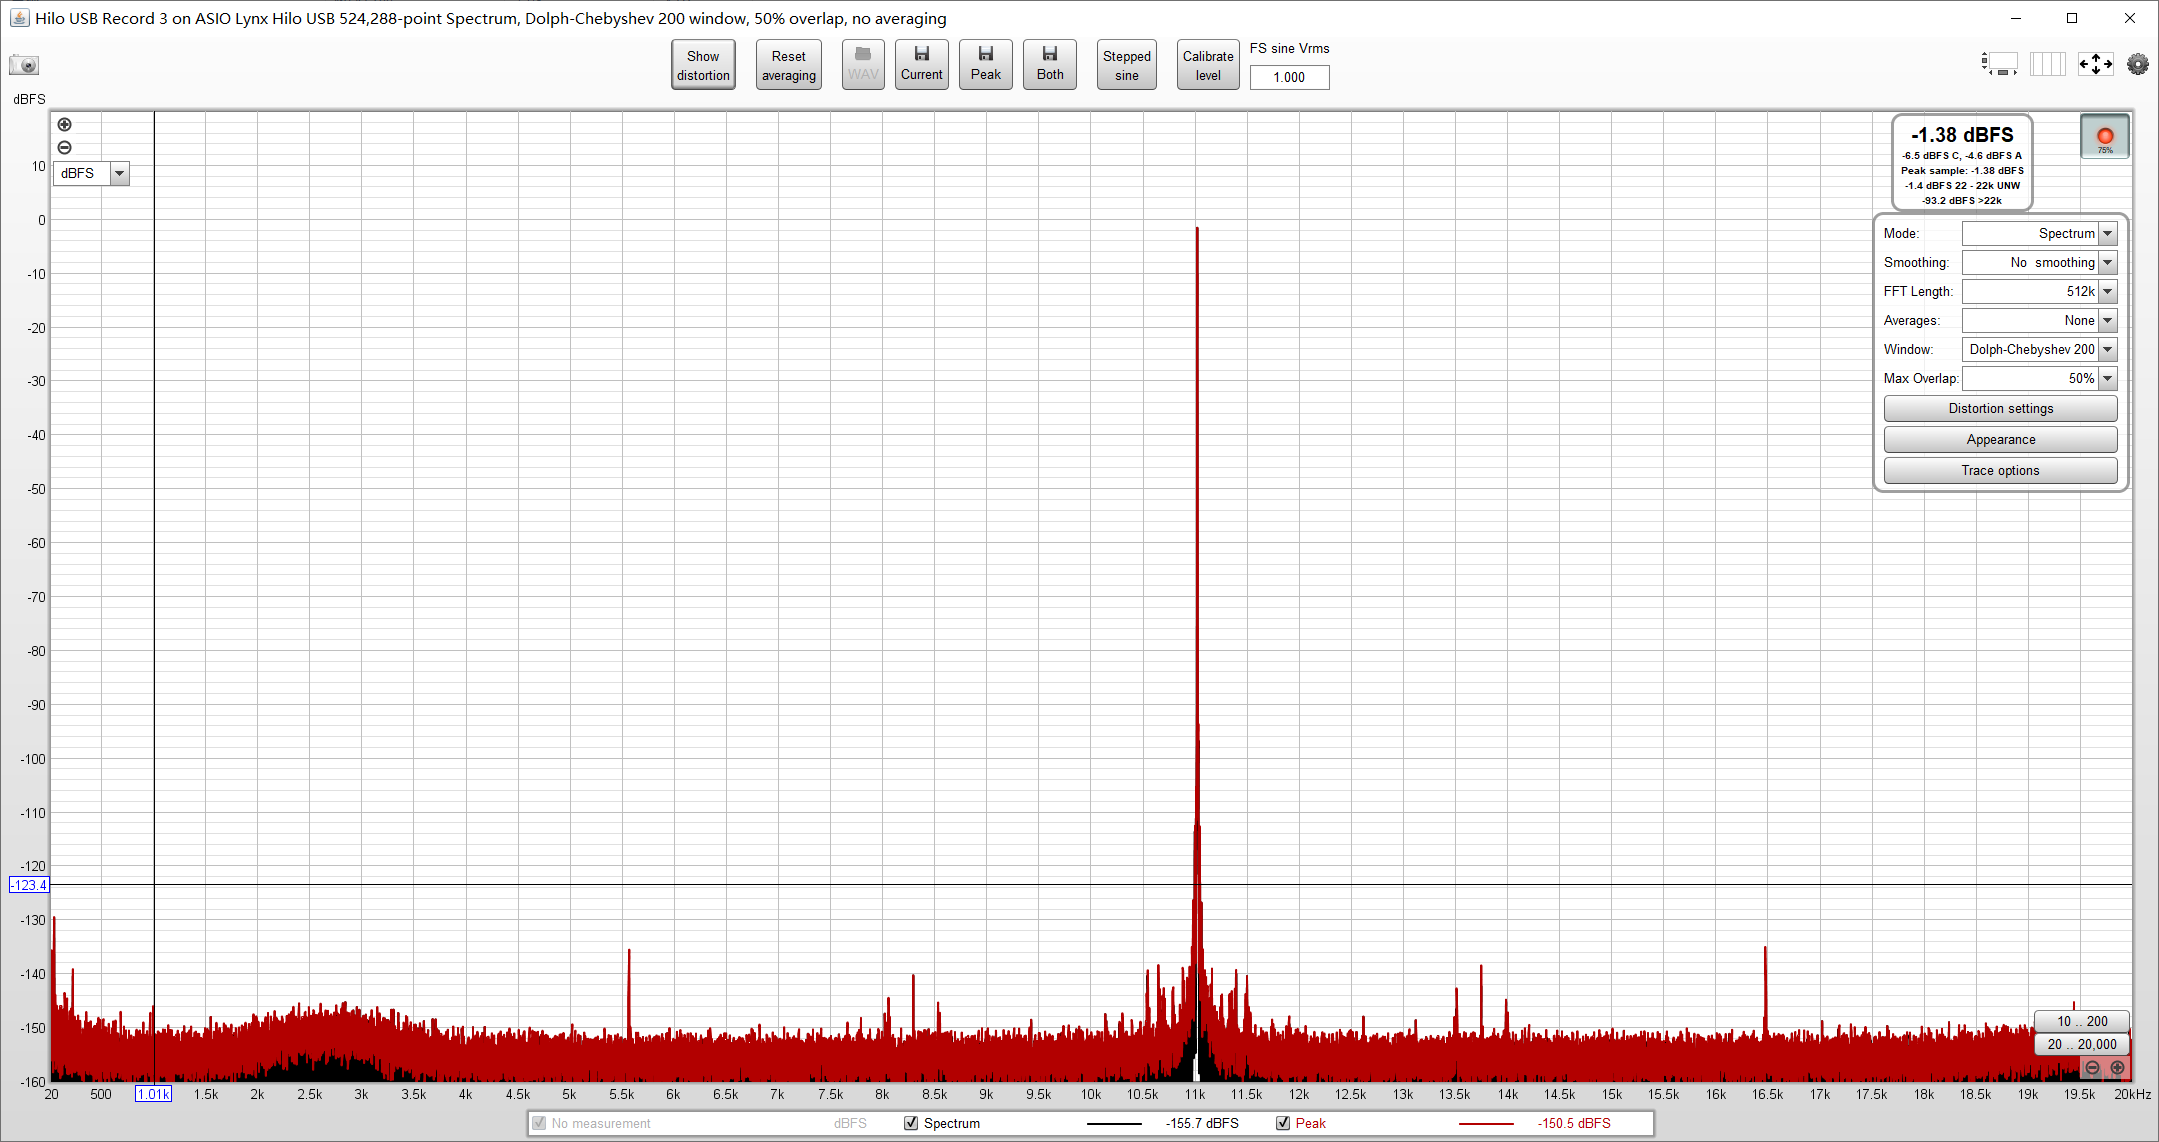Viewport: 2159px width, 1142px height.
Task: Click the 'Peak sample: -1.38 dBFS' text
Action: point(1962,171)
